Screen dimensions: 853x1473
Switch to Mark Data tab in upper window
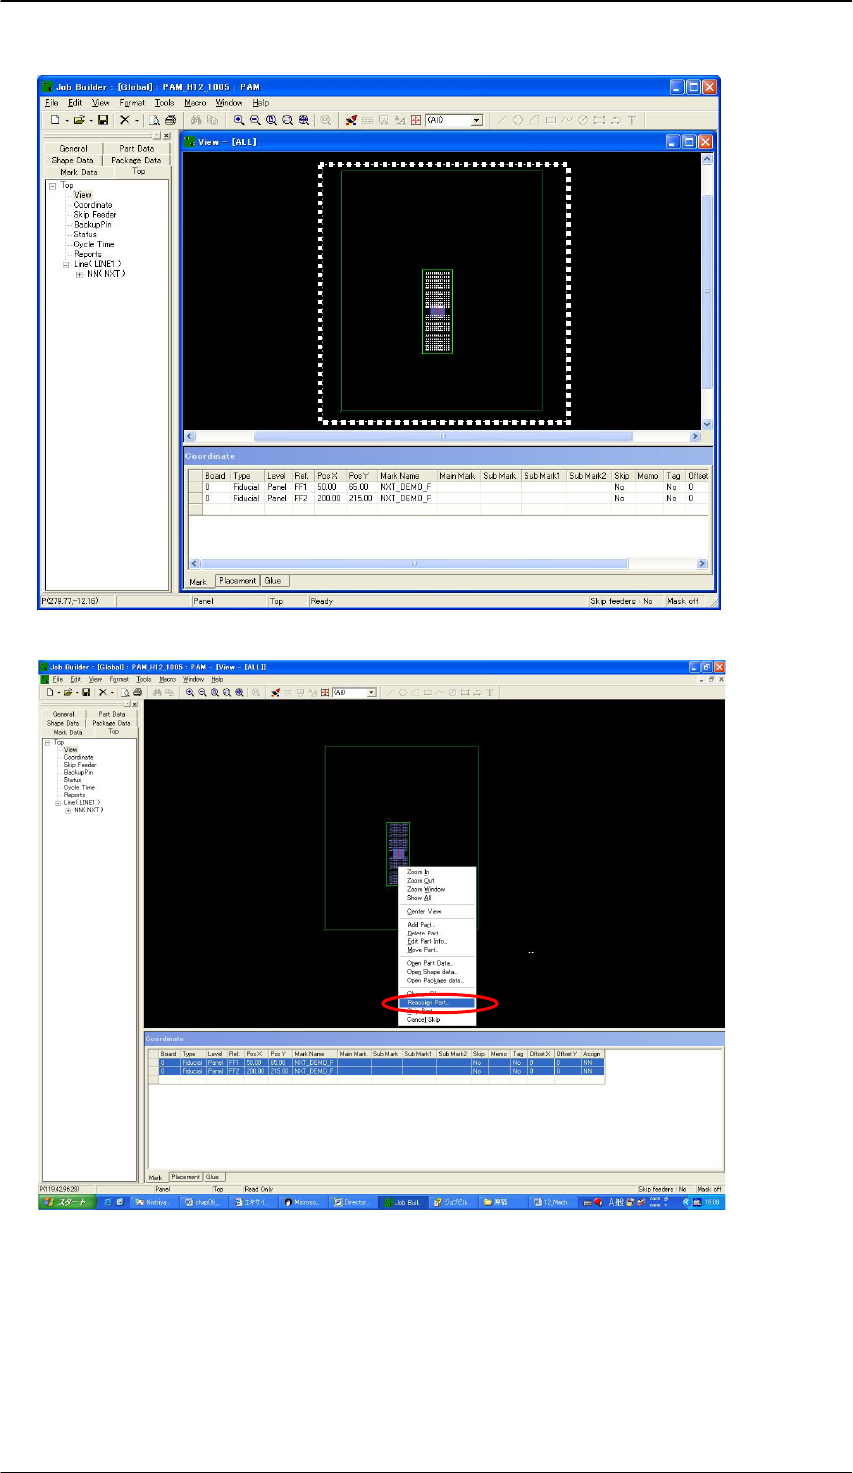tap(78, 172)
